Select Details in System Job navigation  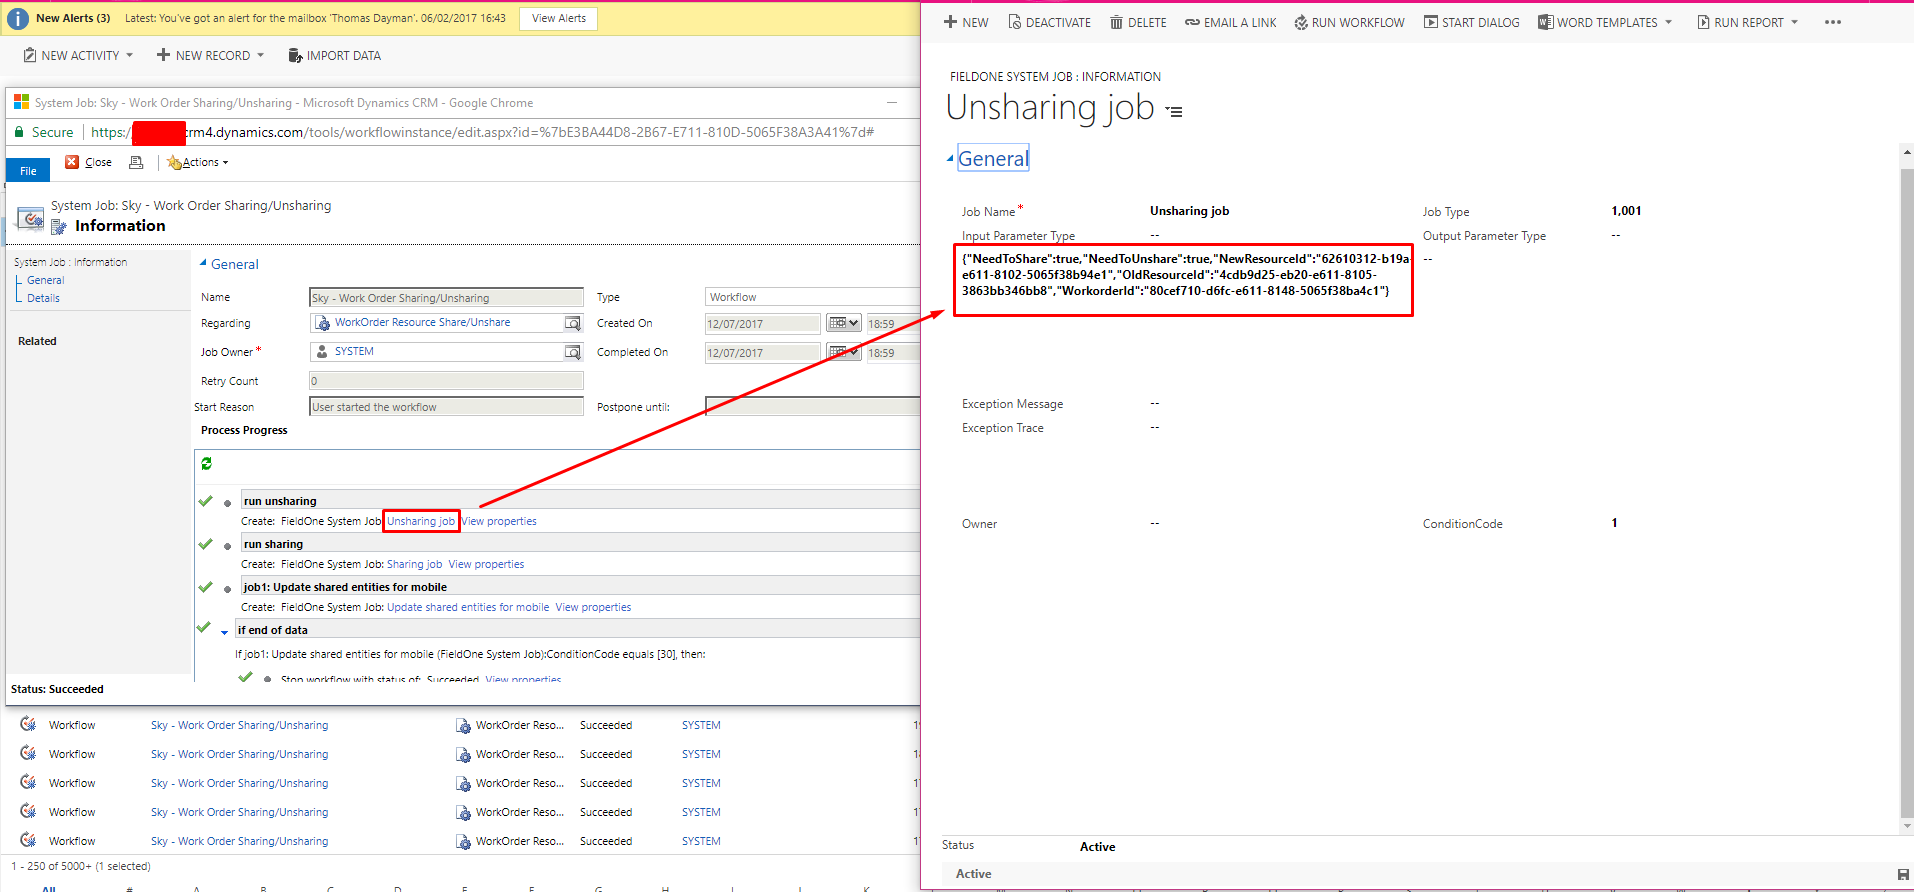[43, 298]
